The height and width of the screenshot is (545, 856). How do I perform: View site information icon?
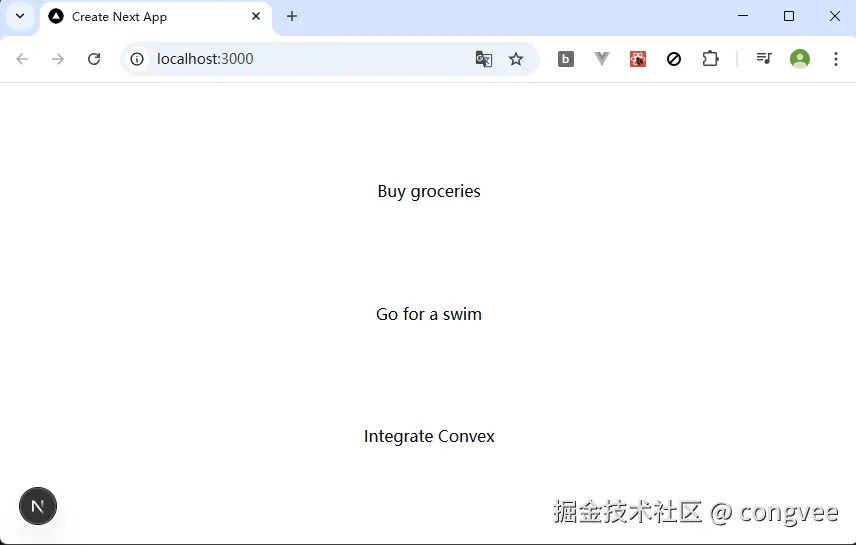(x=137, y=58)
